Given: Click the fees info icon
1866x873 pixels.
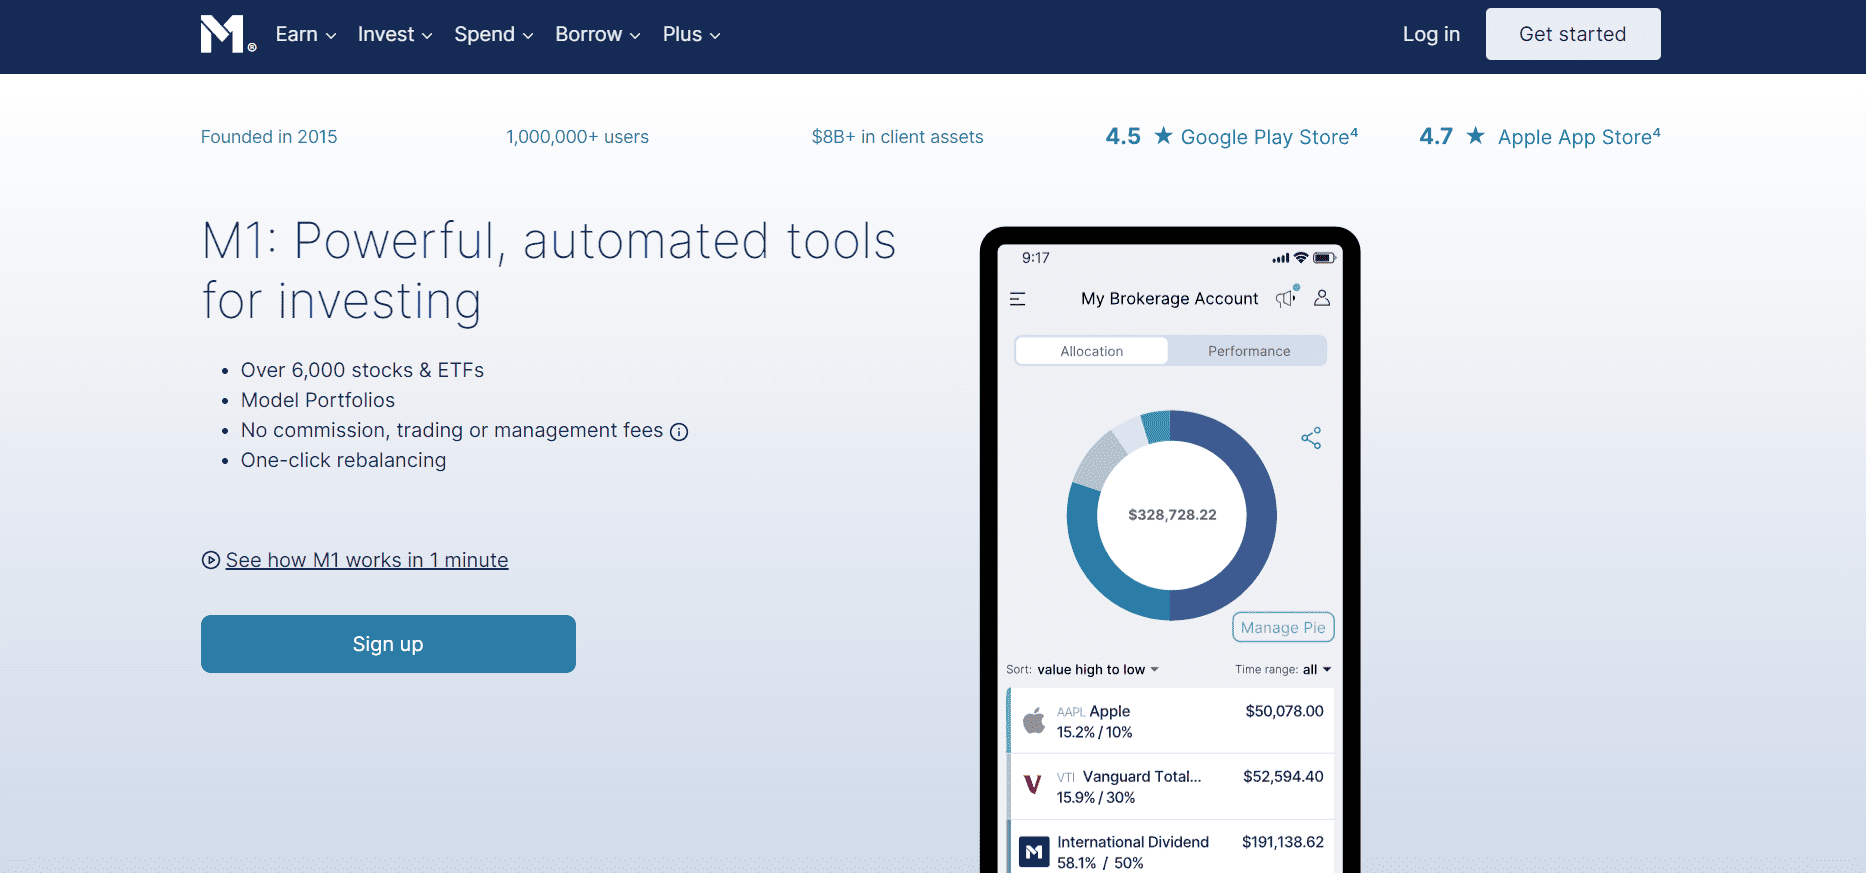Looking at the screenshot, I should 679,432.
